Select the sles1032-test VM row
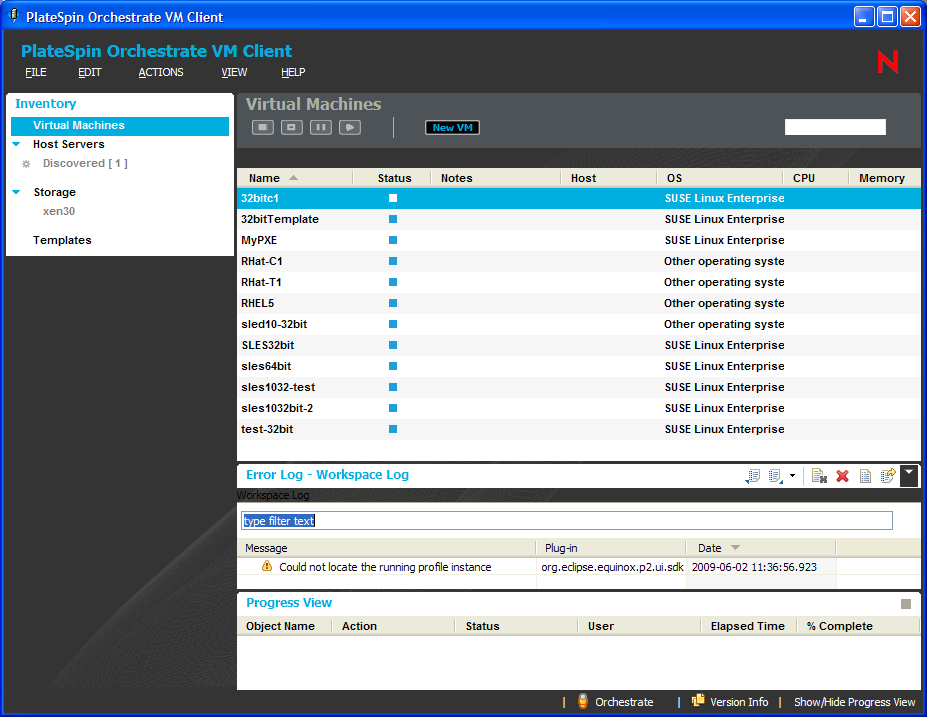The width and height of the screenshot is (927, 717). (579, 387)
